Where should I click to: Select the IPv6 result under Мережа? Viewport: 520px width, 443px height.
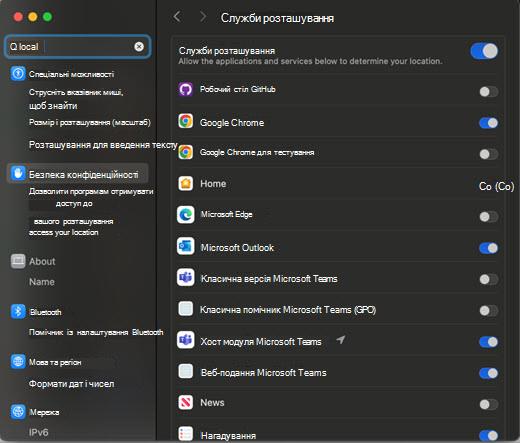click(x=38, y=432)
